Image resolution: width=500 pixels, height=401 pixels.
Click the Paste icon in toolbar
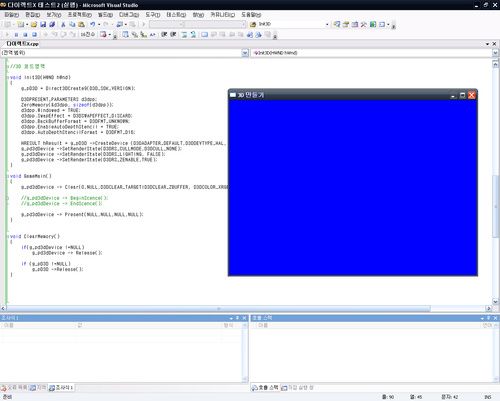click(81, 24)
